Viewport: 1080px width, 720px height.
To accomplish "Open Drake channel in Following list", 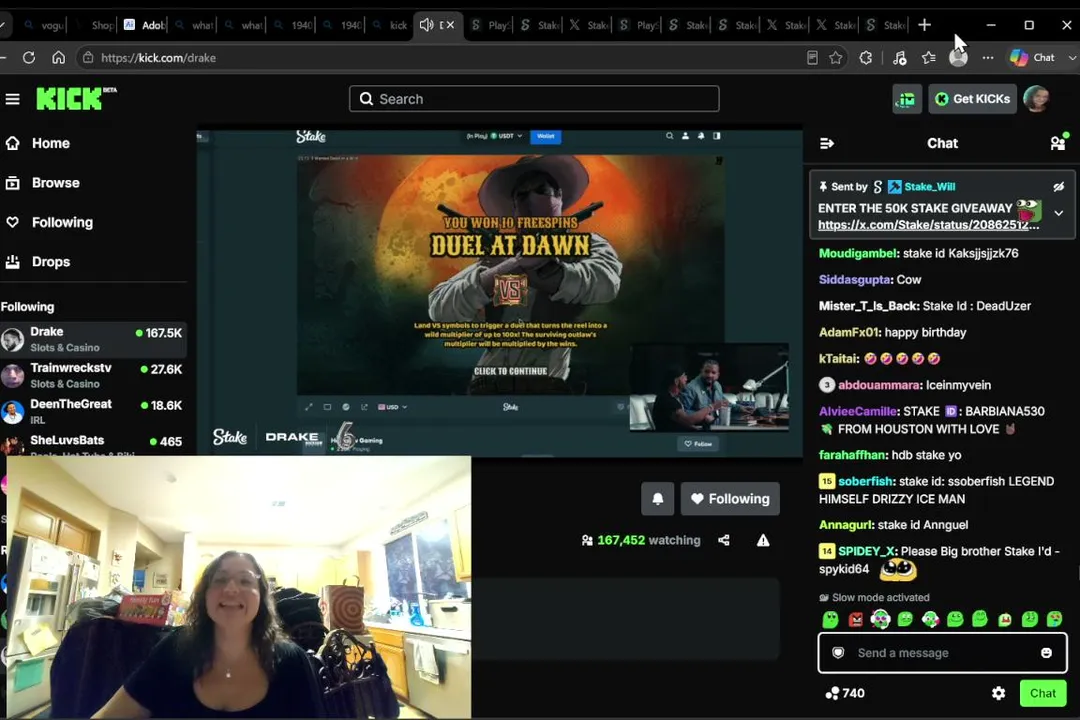I will point(93,340).
